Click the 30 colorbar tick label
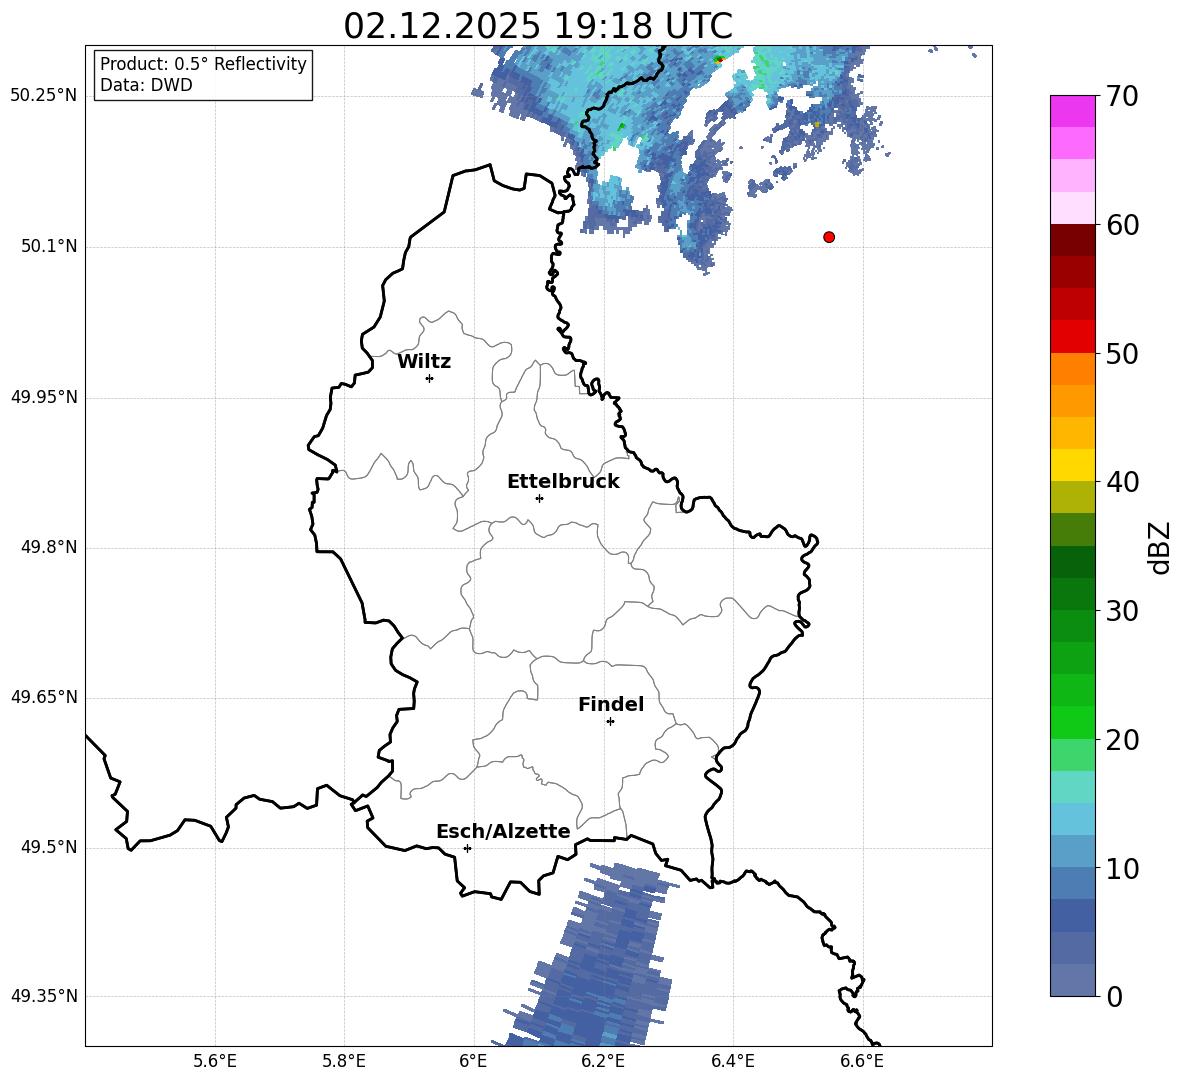This screenshot has height=1081, width=1184. (1122, 611)
